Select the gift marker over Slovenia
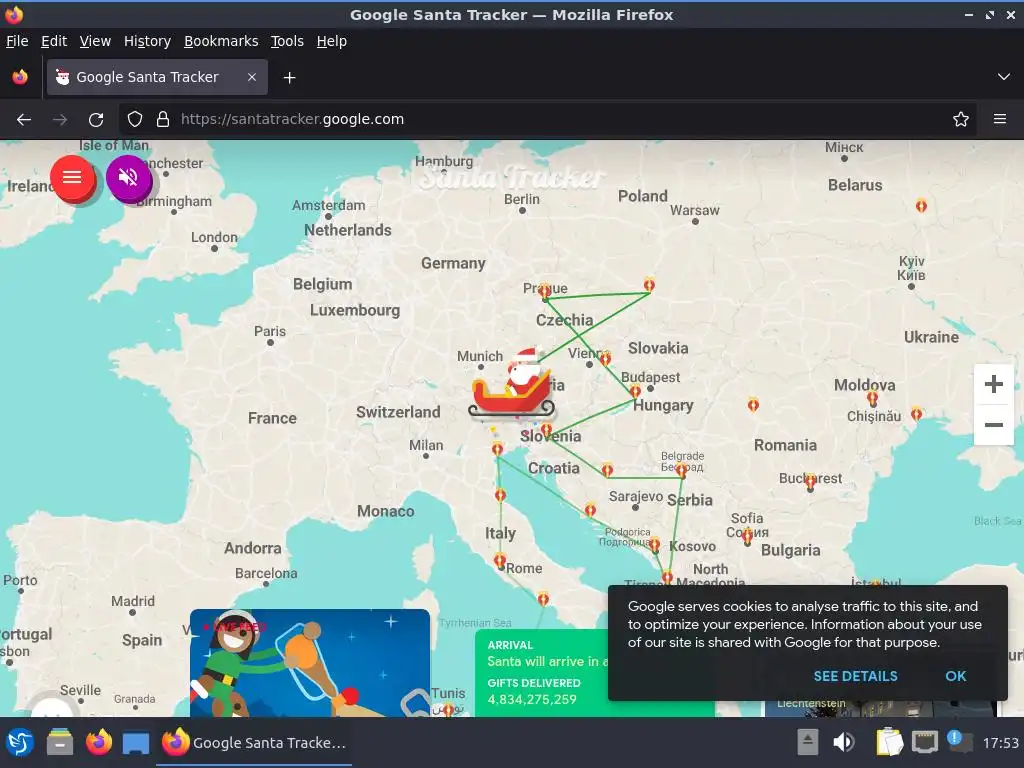The width and height of the screenshot is (1024, 768). (x=547, y=429)
